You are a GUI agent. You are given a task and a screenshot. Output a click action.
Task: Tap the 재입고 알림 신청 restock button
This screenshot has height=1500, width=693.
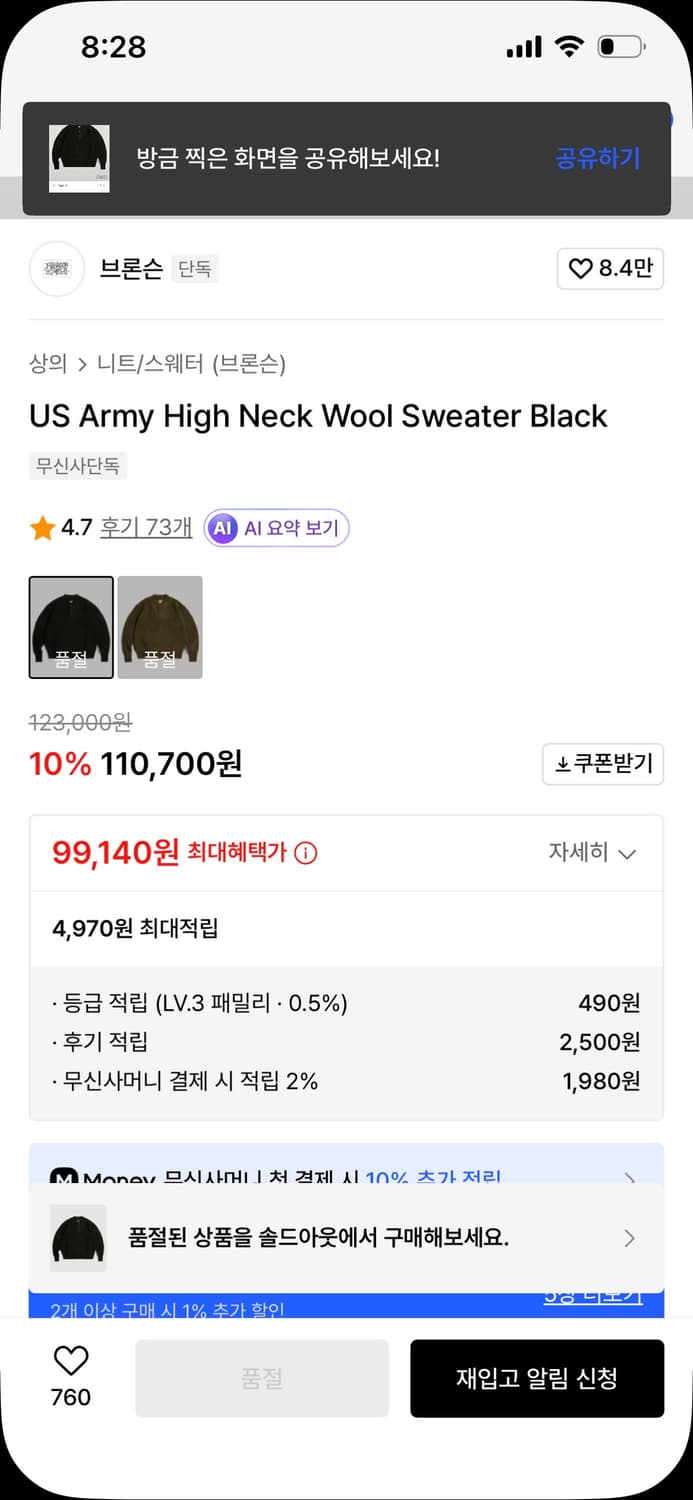pos(537,1378)
